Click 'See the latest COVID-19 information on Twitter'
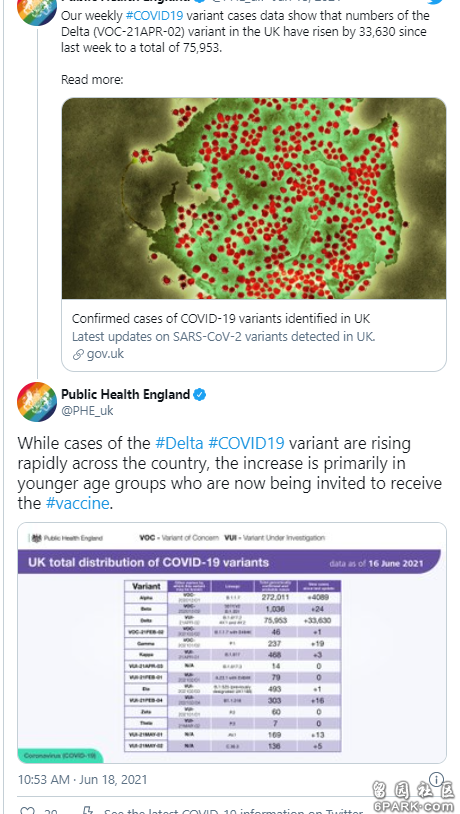 point(233,811)
